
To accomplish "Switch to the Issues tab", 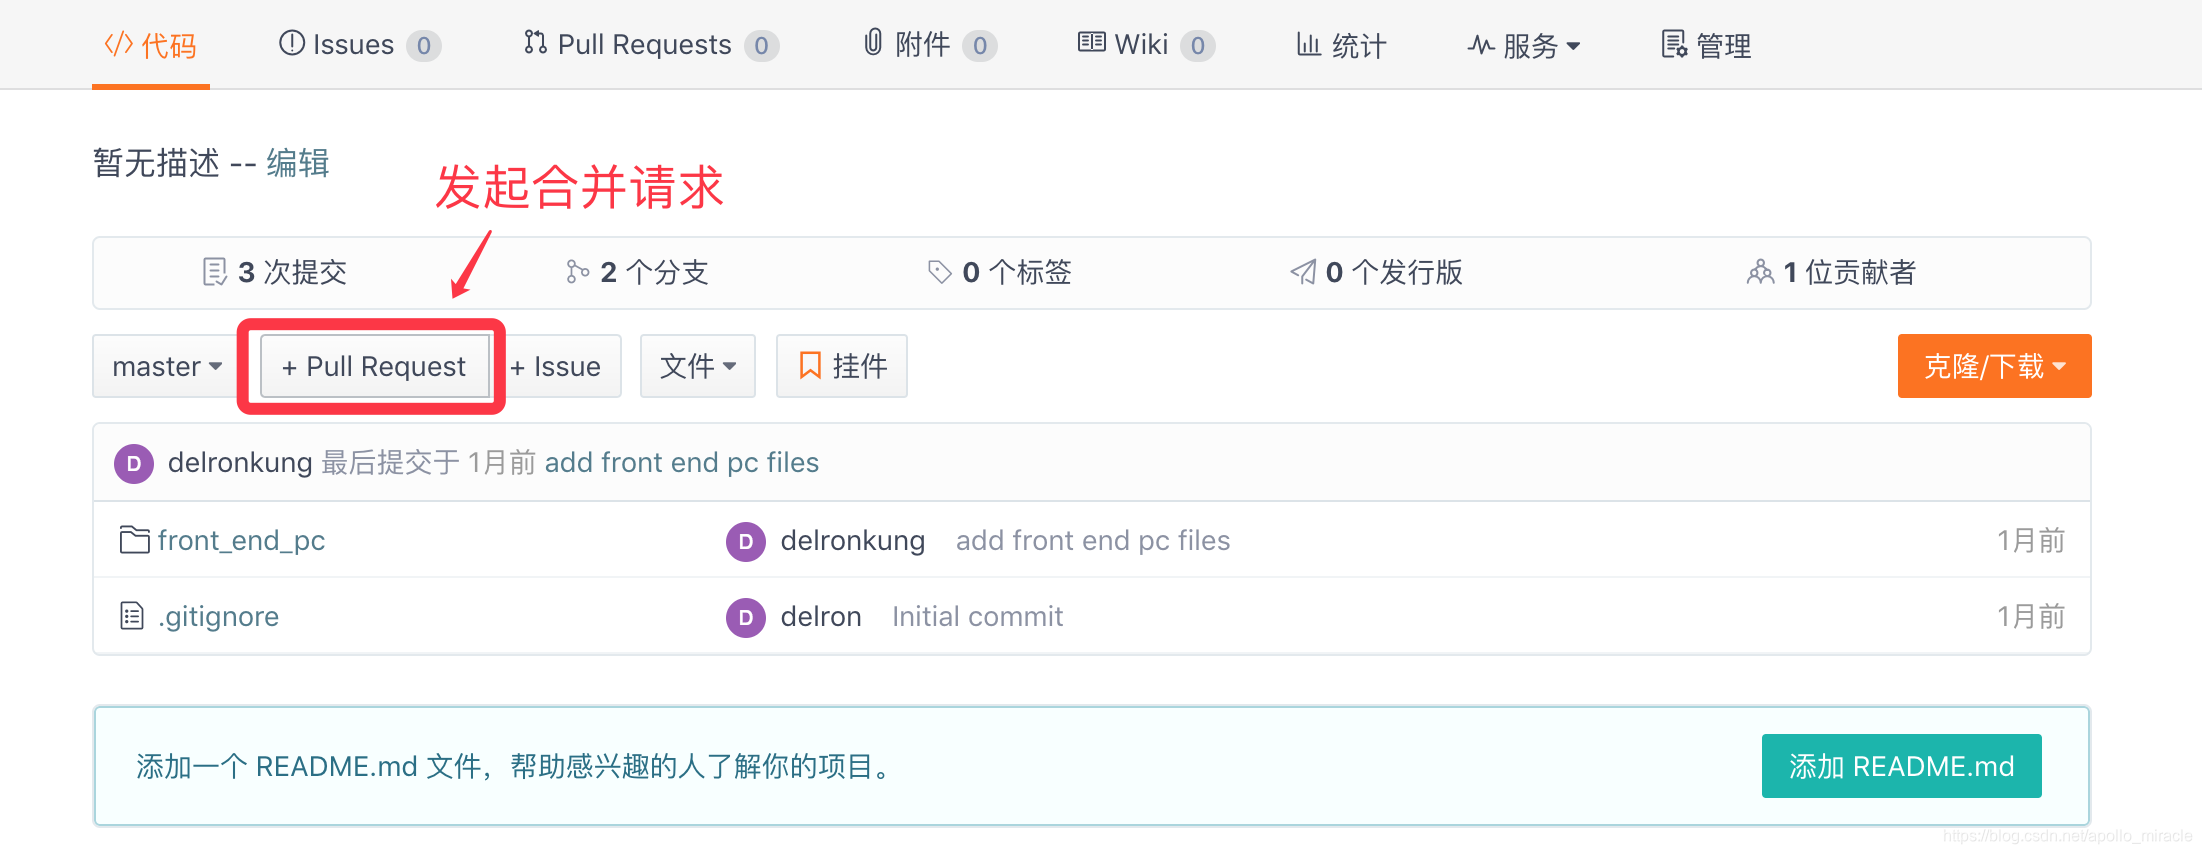I will point(360,45).
